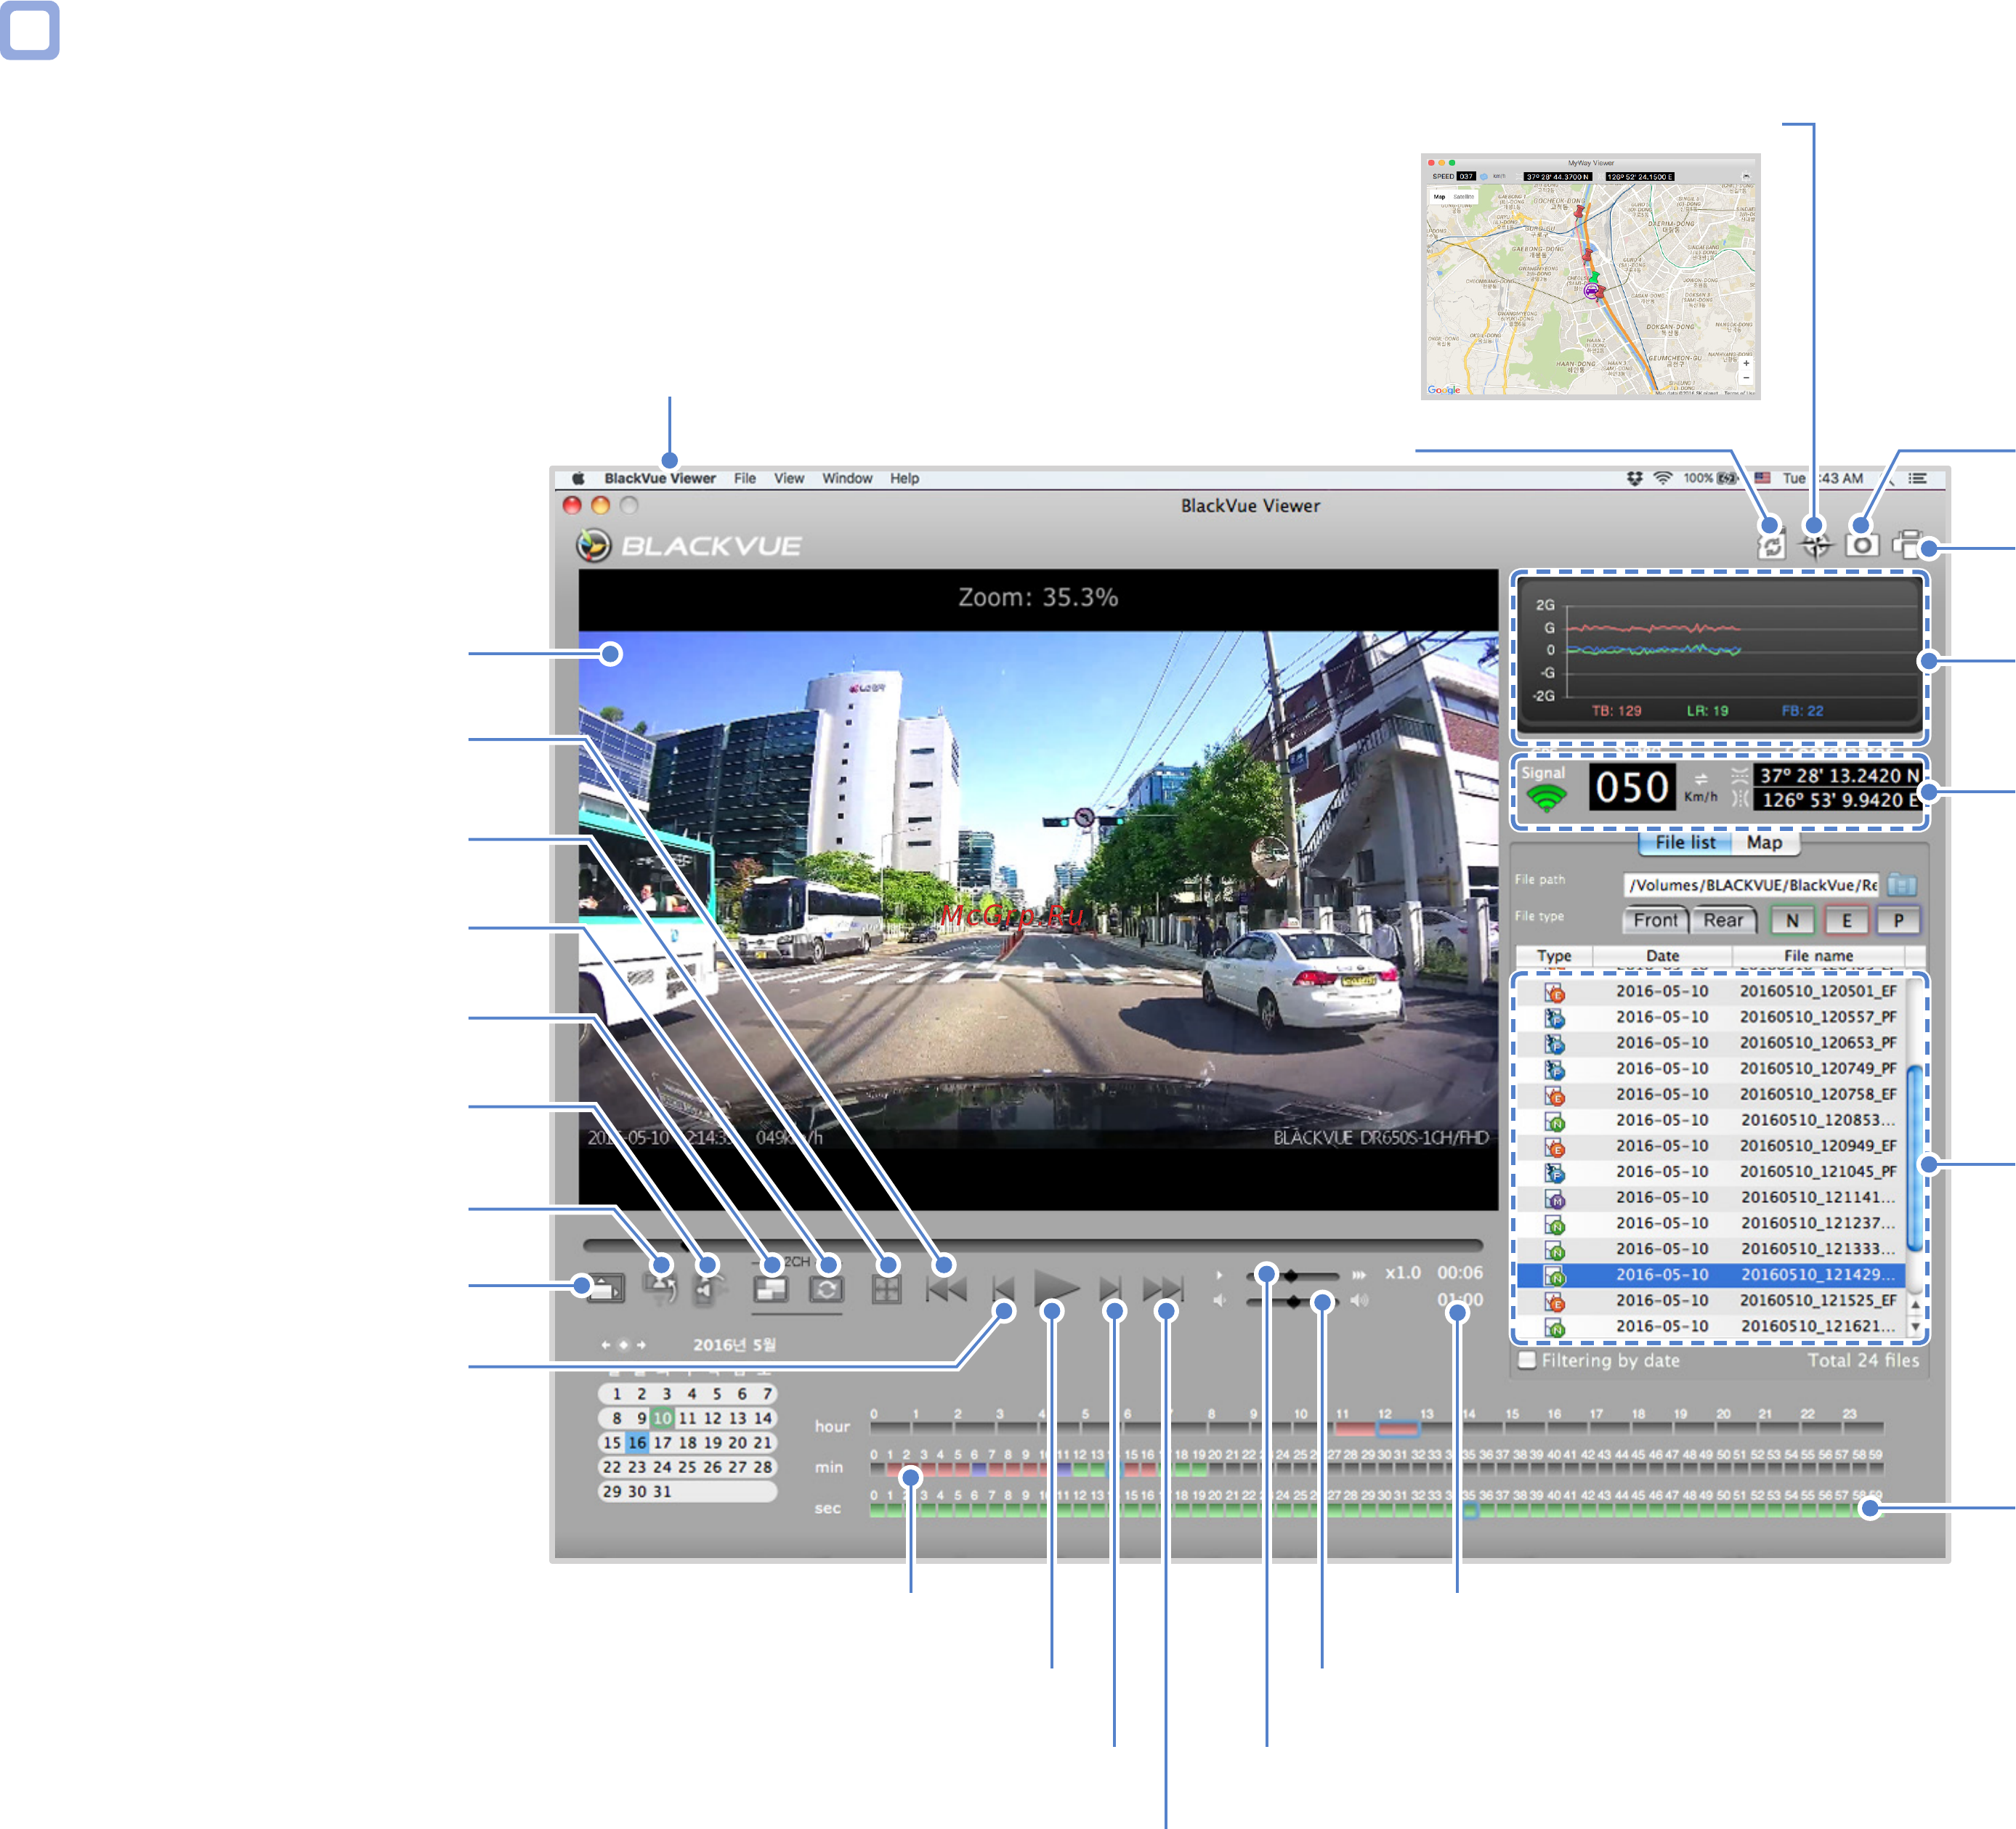Click the picture-in-picture icon under 2CH
The width and height of the screenshot is (2016, 1829).
tap(770, 1290)
